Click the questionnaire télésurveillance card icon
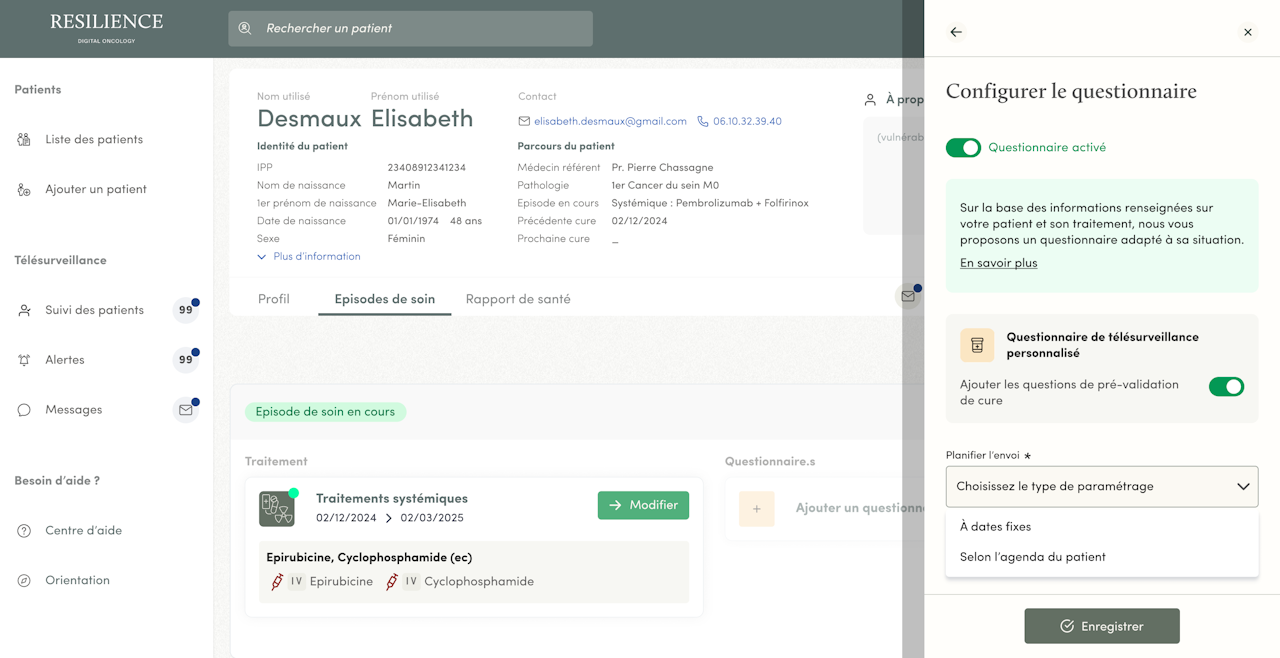 point(977,345)
